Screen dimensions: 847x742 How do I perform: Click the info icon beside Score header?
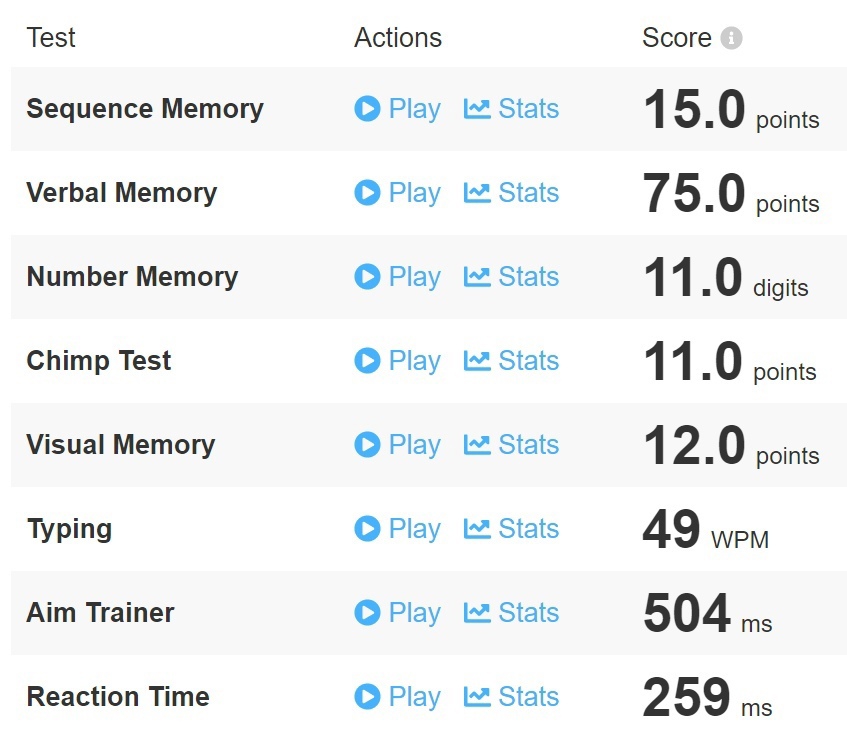tap(732, 39)
